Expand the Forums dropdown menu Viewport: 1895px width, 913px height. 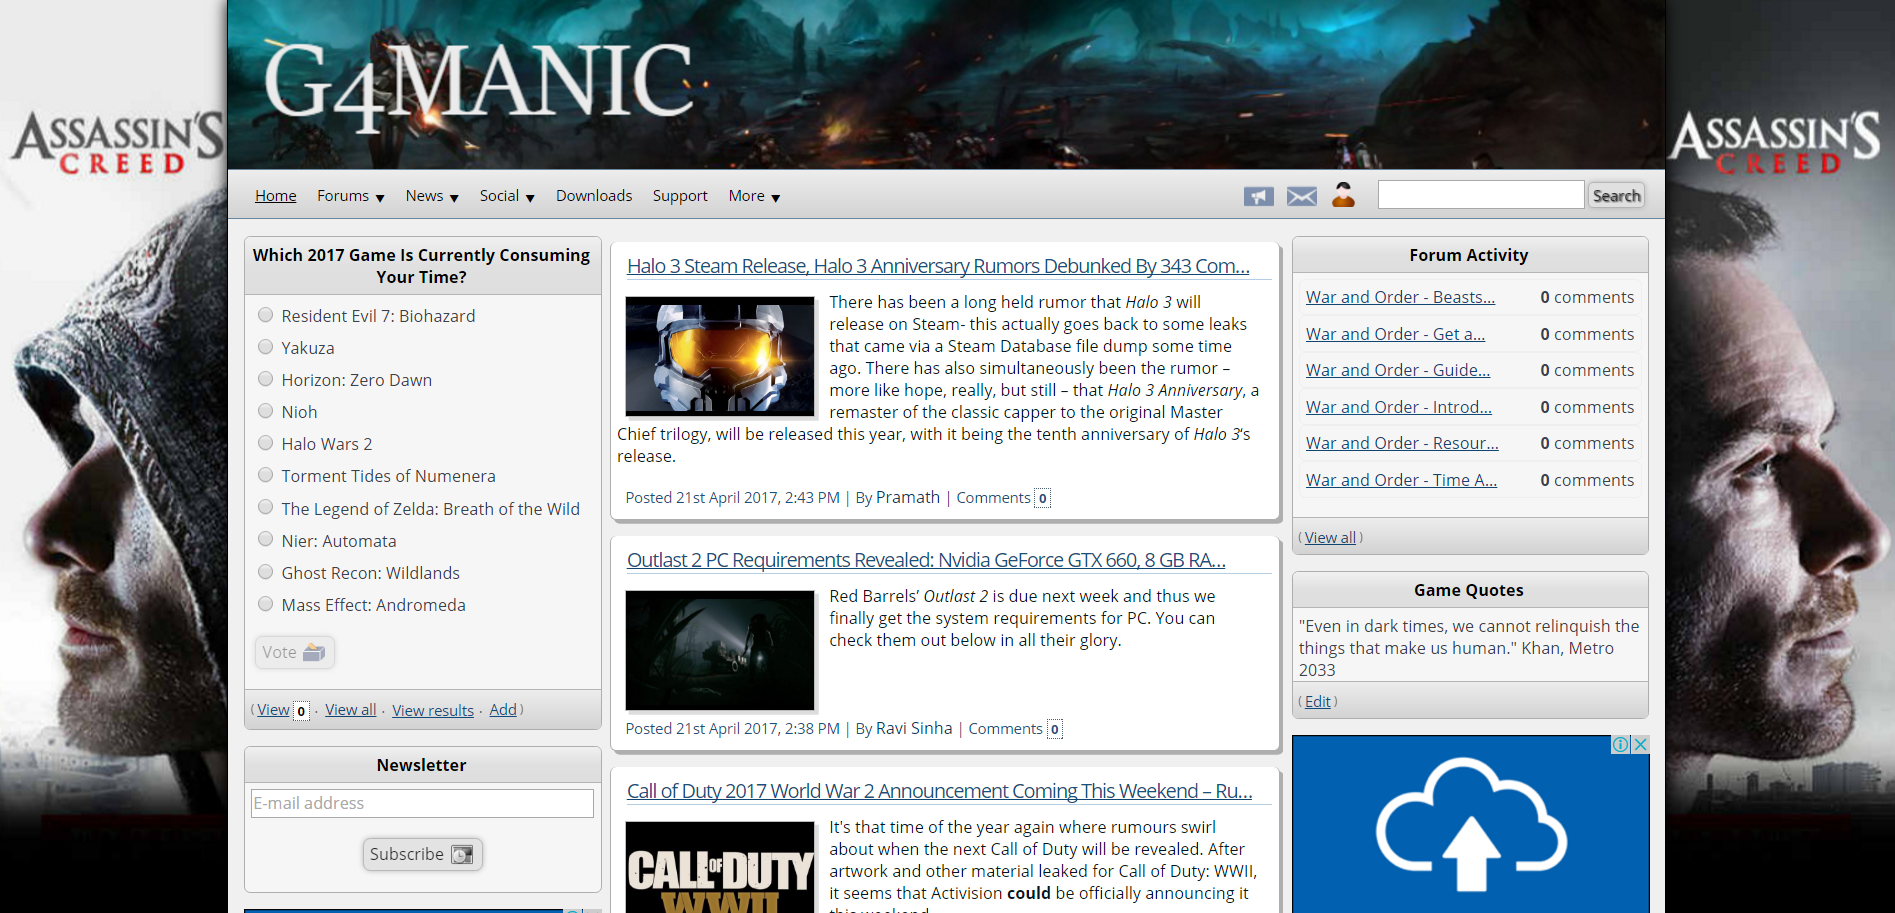coord(350,196)
